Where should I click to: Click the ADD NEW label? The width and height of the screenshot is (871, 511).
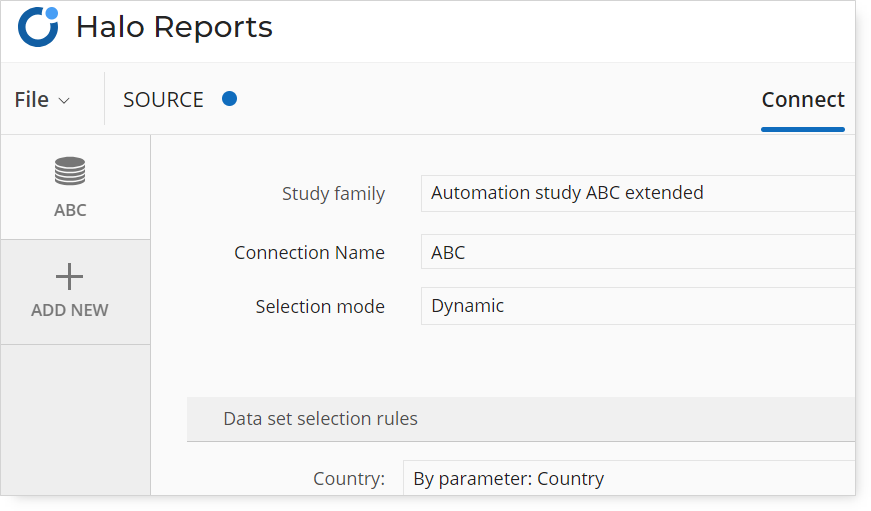(70, 310)
